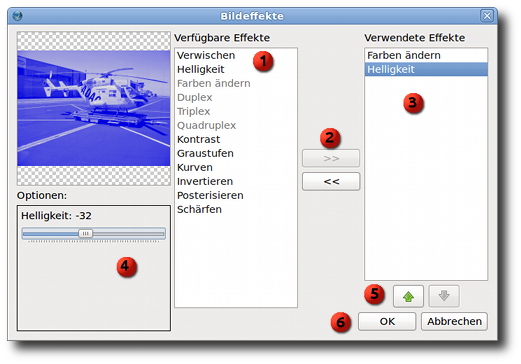Close the Bildeffekte dialog

click(487, 16)
